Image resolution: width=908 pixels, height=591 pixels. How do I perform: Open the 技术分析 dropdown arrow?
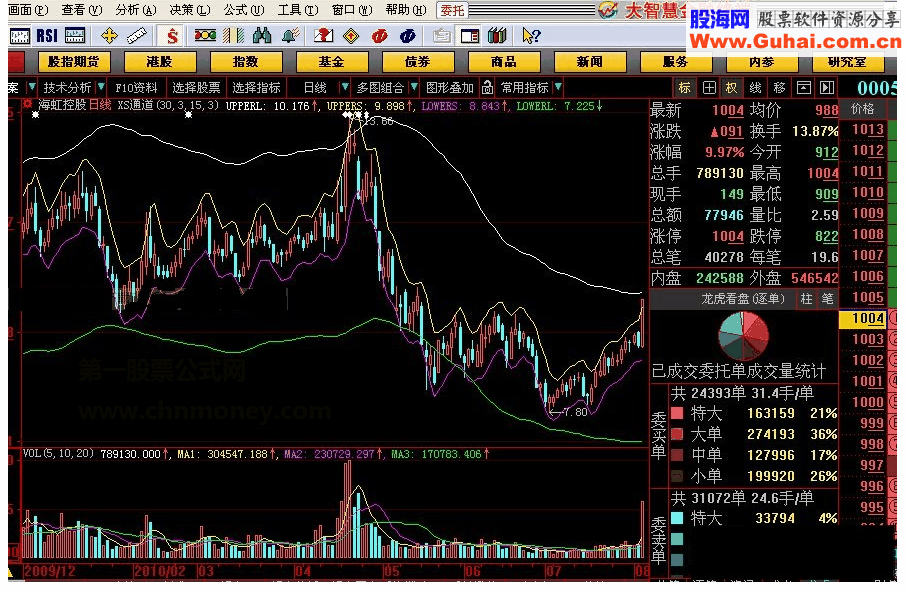coord(101,87)
